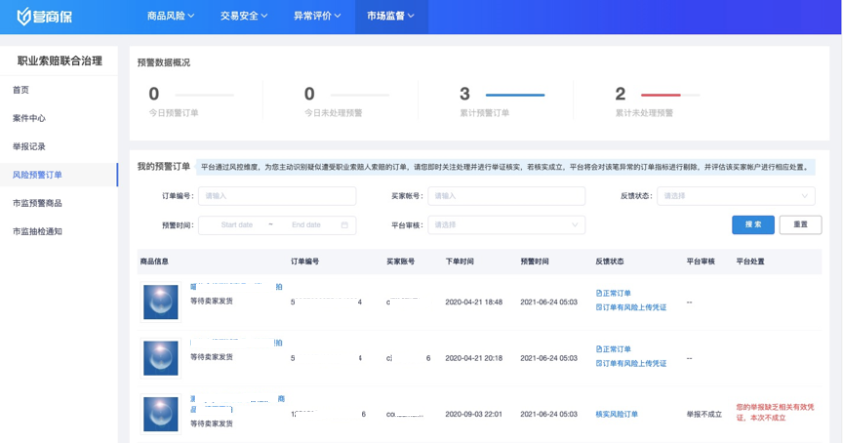Image resolution: width=843 pixels, height=443 pixels.
Task: Click 正常订单 link for 18:48 order
Action: 613,294
